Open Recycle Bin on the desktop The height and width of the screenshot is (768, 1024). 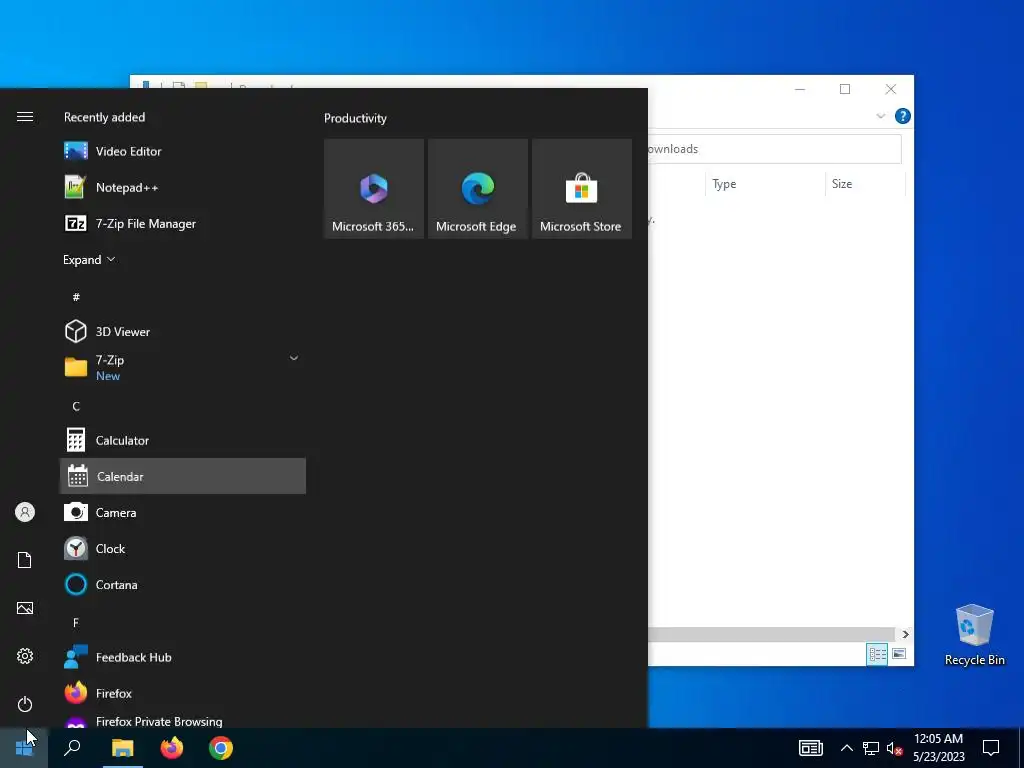pyautogui.click(x=974, y=635)
